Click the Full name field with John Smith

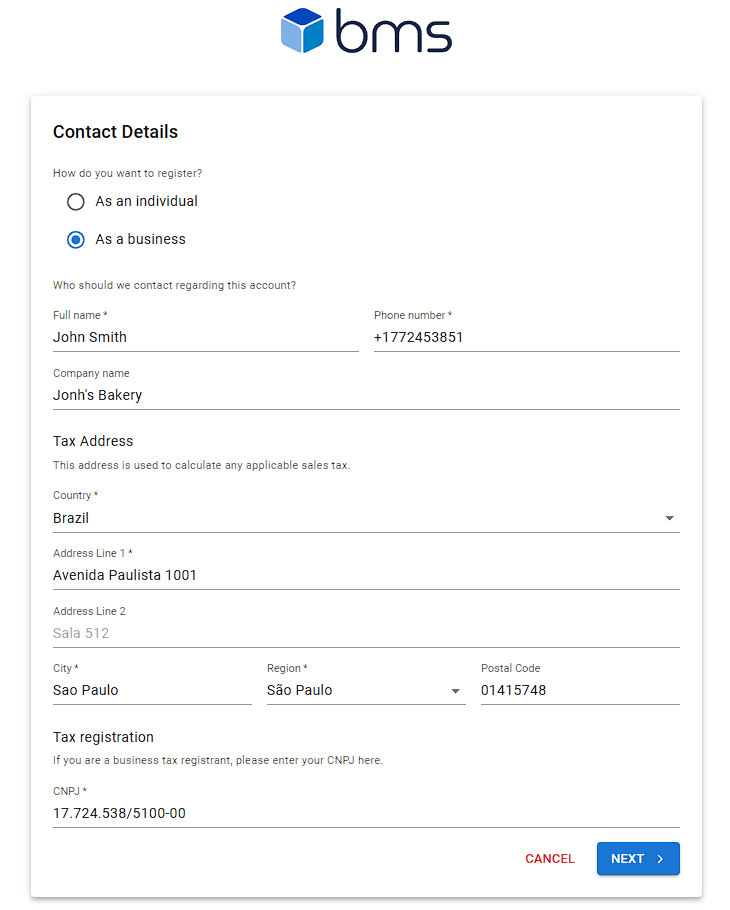(x=205, y=337)
